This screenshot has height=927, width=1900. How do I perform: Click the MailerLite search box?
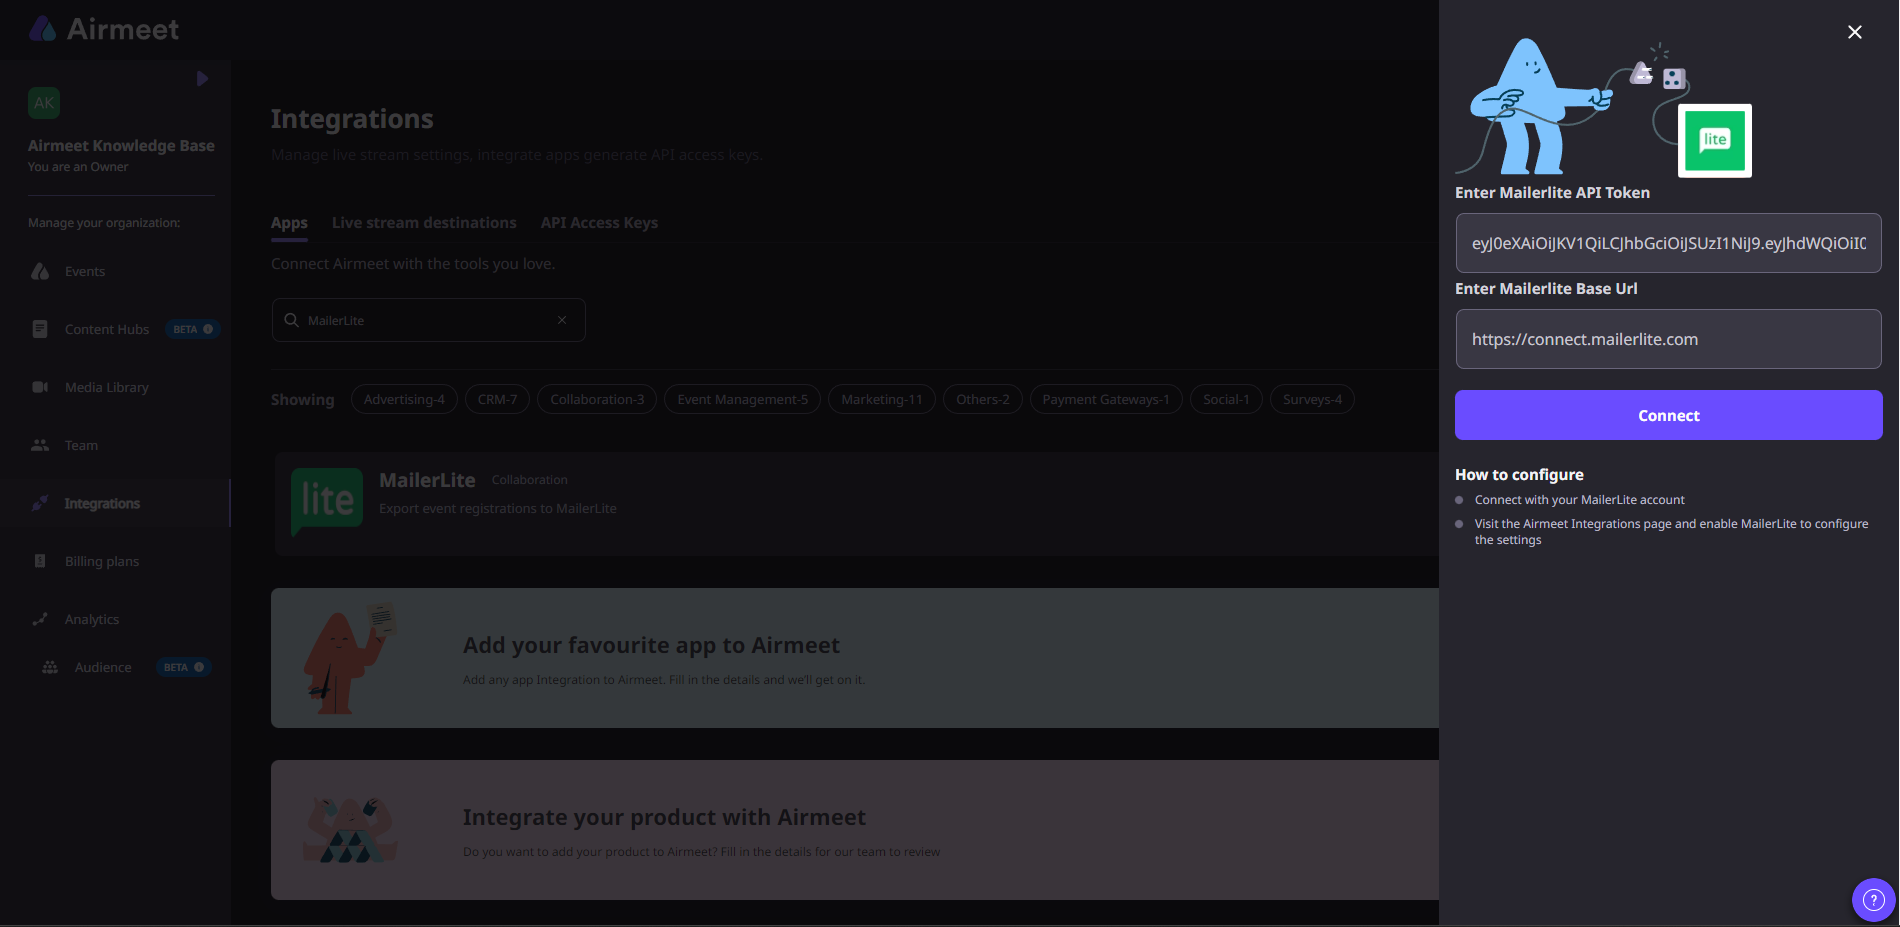428,320
